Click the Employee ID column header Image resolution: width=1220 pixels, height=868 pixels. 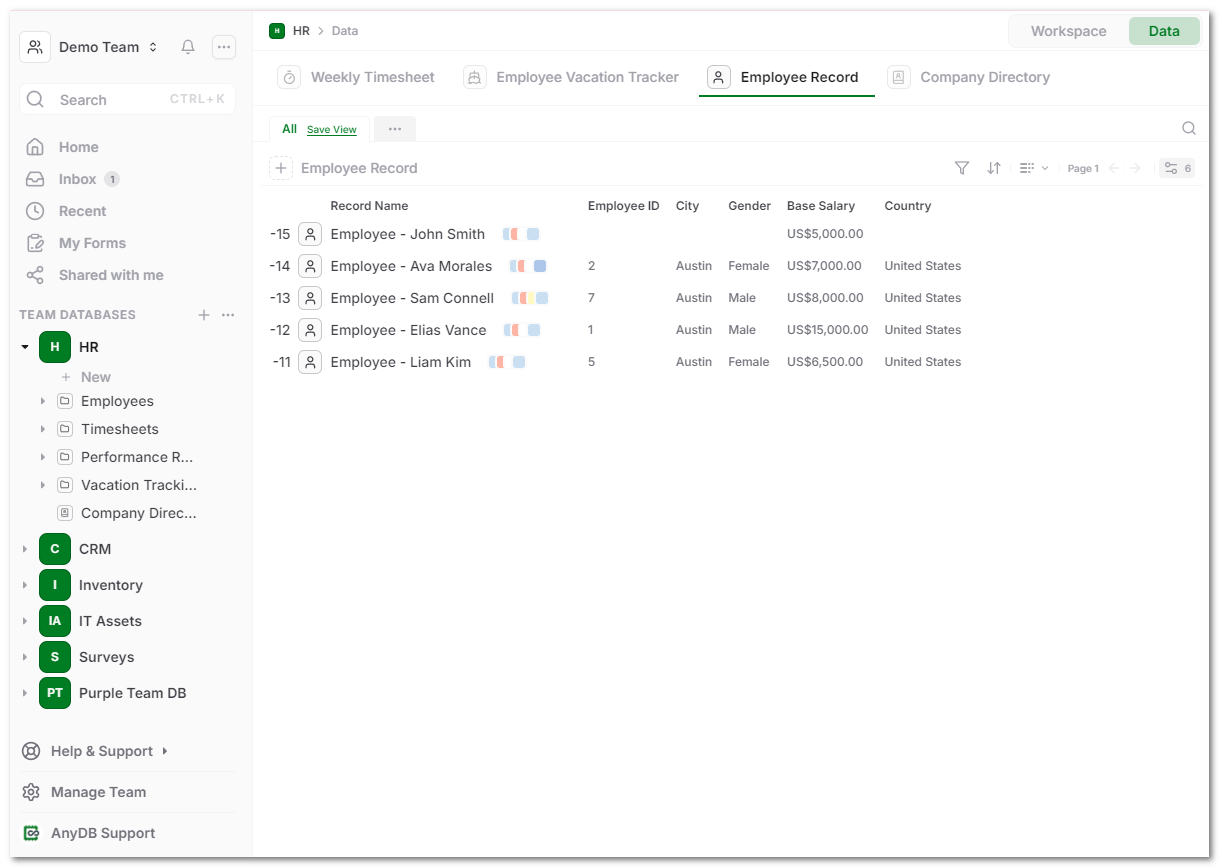coord(623,205)
